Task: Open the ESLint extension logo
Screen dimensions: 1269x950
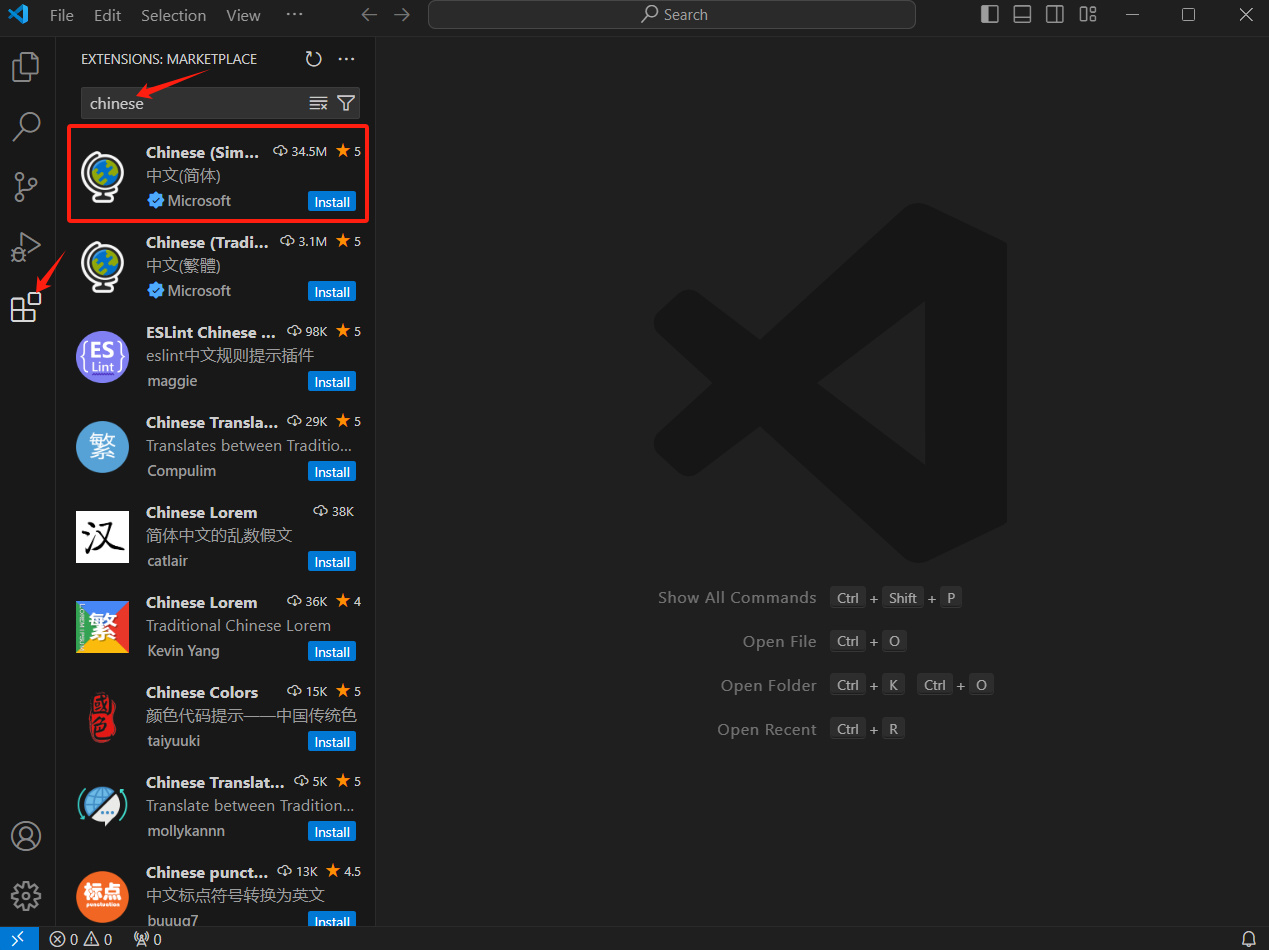Action: tap(102, 357)
